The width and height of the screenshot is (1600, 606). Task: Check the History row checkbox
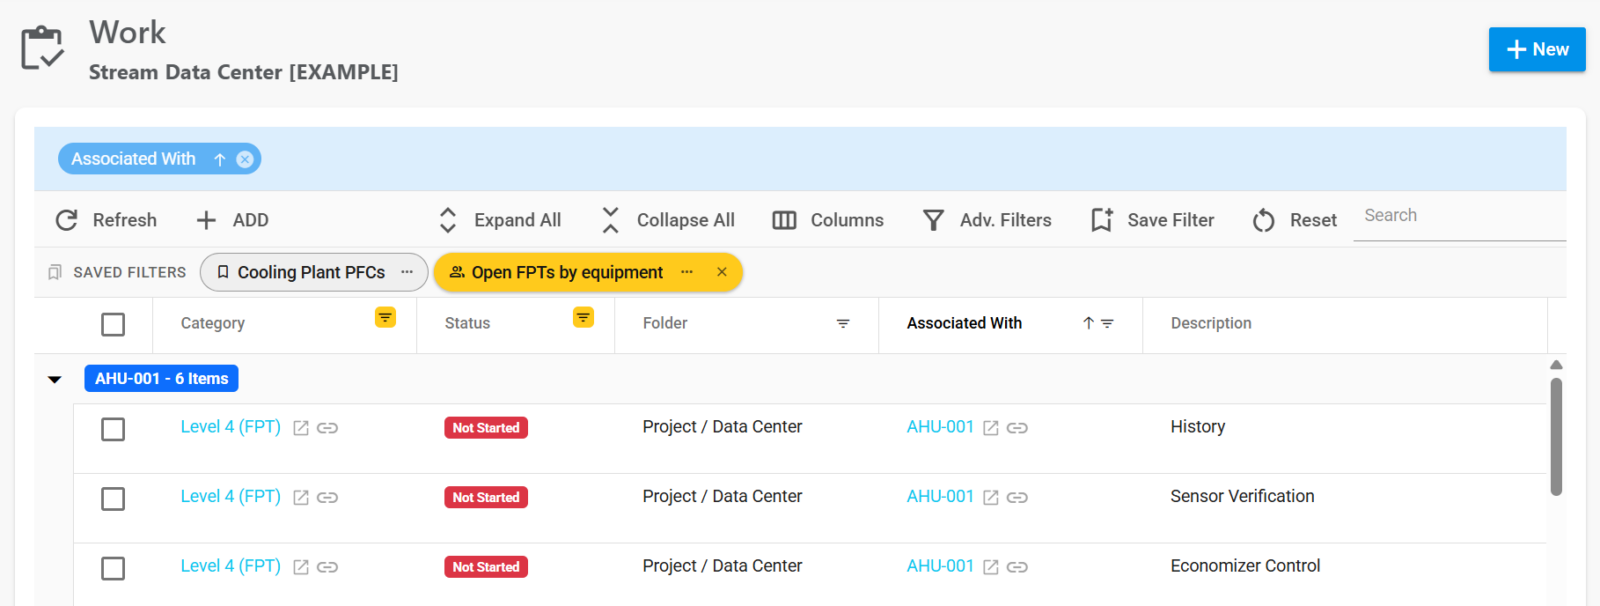[113, 429]
